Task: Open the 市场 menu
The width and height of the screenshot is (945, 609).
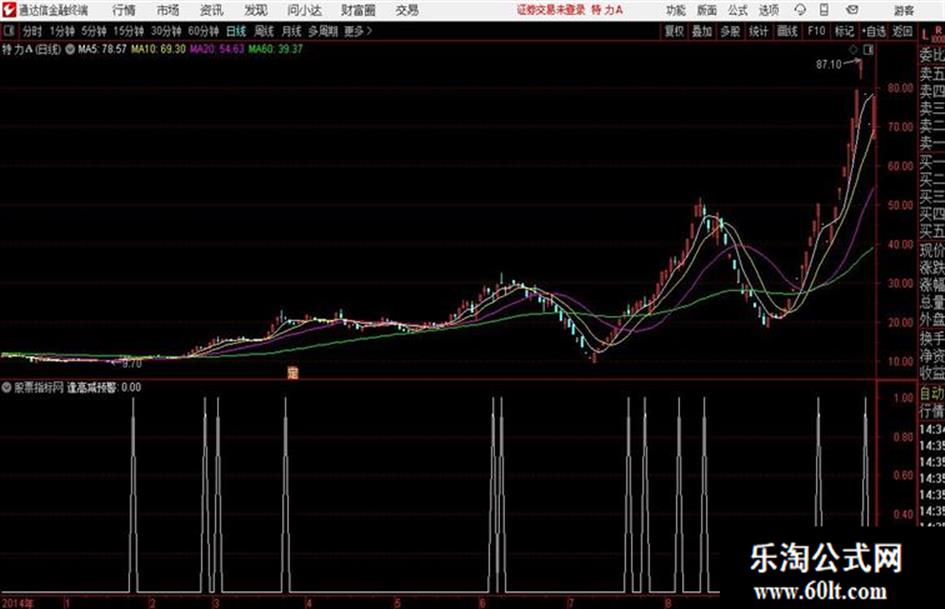Action: coord(168,10)
